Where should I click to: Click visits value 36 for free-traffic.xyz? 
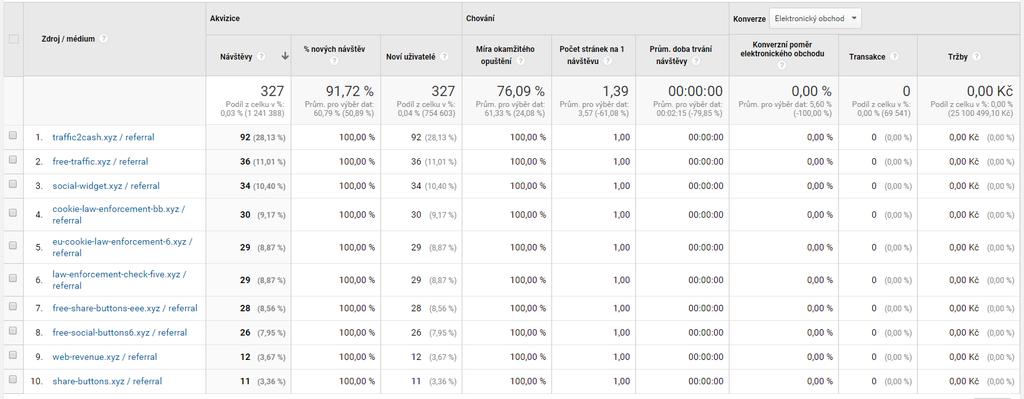(245, 161)
